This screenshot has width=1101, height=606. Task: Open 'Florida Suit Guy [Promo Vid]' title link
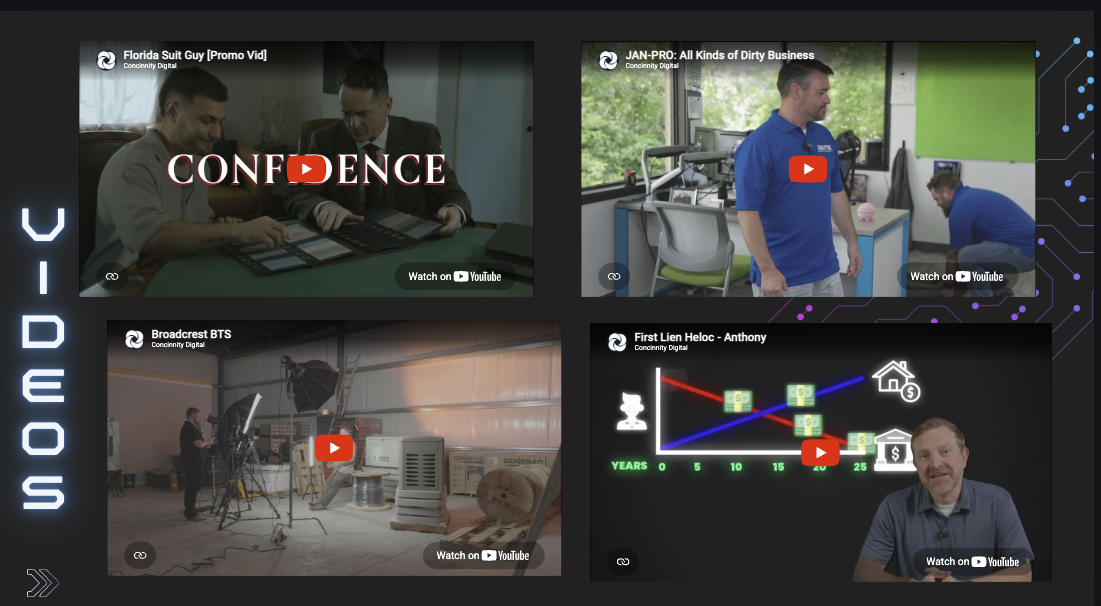click(195, 55)
